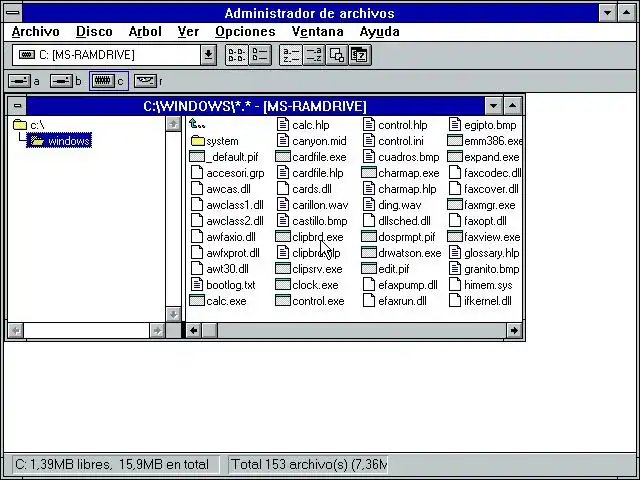Click file list scroll left arrow

(x=194, y=330)
